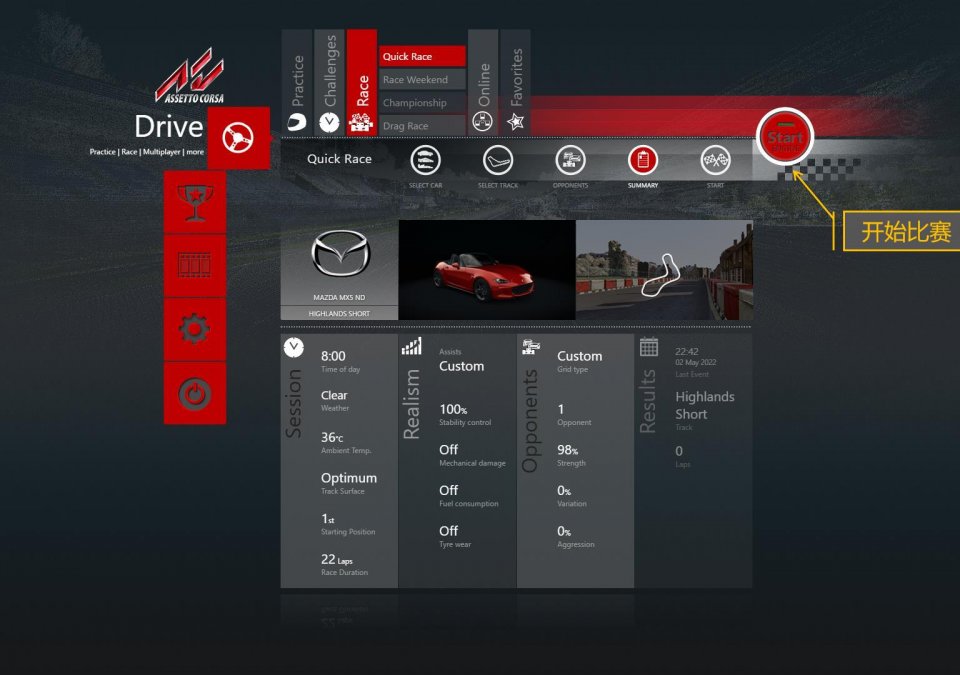Click the Drive heading text

click(168, 127)
